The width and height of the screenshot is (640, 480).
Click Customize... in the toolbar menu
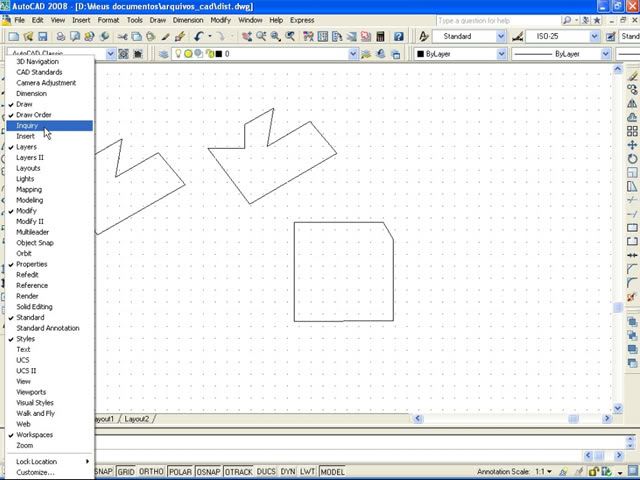(x=50, y=472)
